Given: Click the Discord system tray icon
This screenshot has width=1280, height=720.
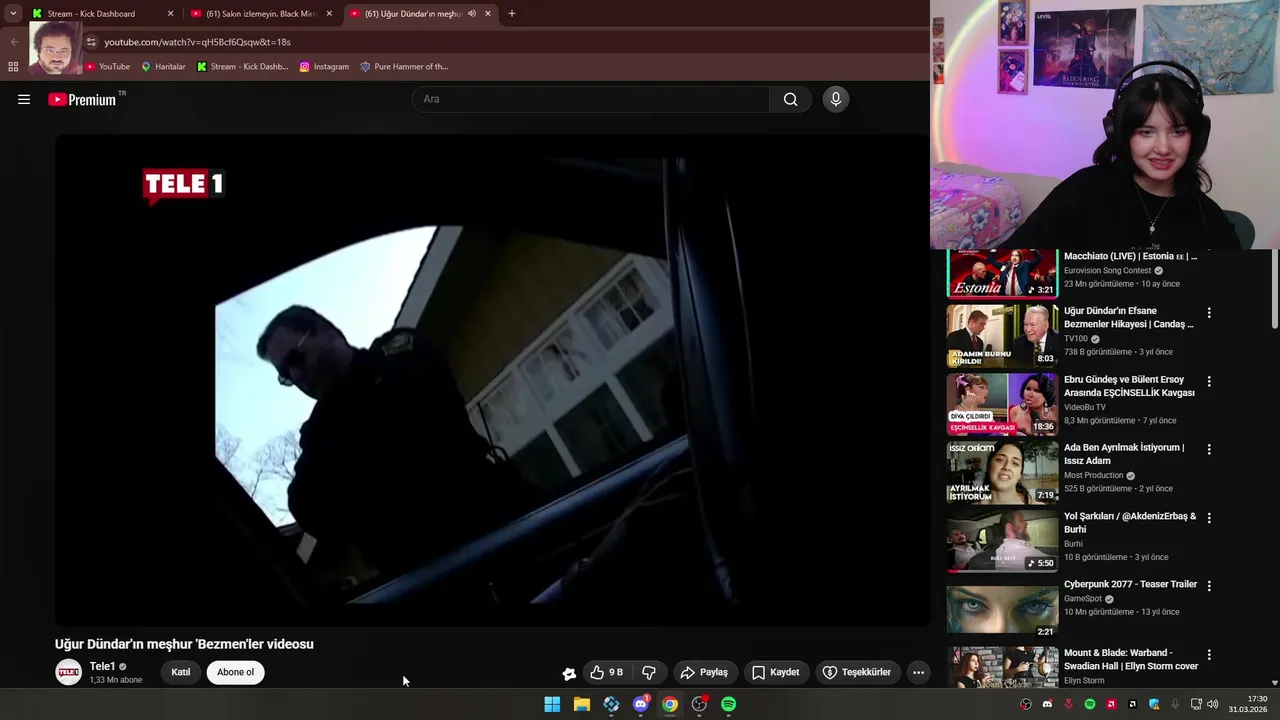Looking at the screenshot, I should point(1047,704).
